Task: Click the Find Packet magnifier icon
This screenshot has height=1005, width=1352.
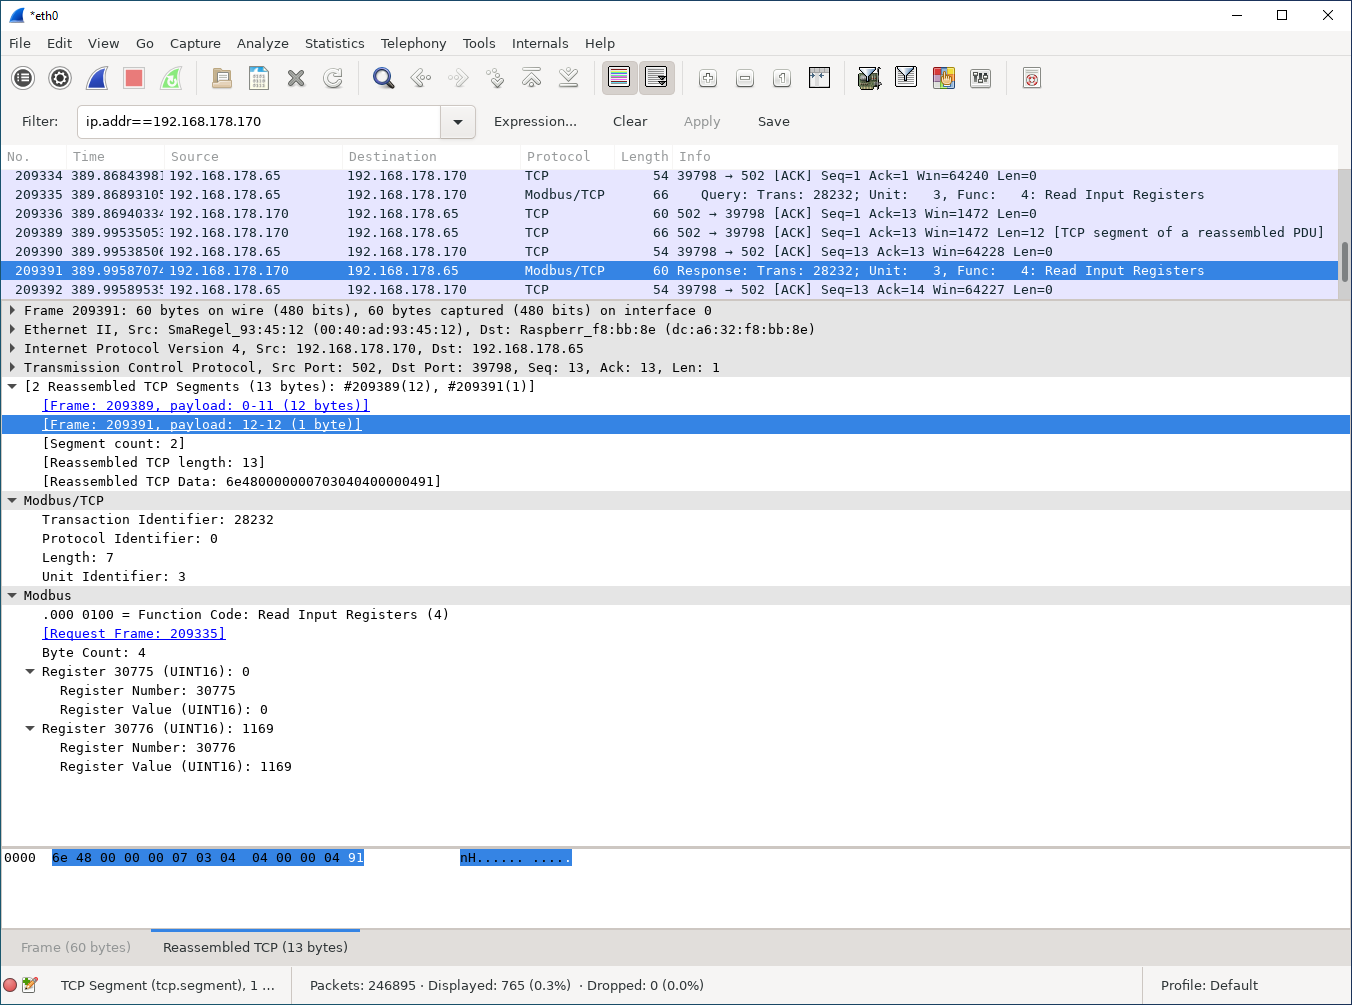Action: (383, 78)
